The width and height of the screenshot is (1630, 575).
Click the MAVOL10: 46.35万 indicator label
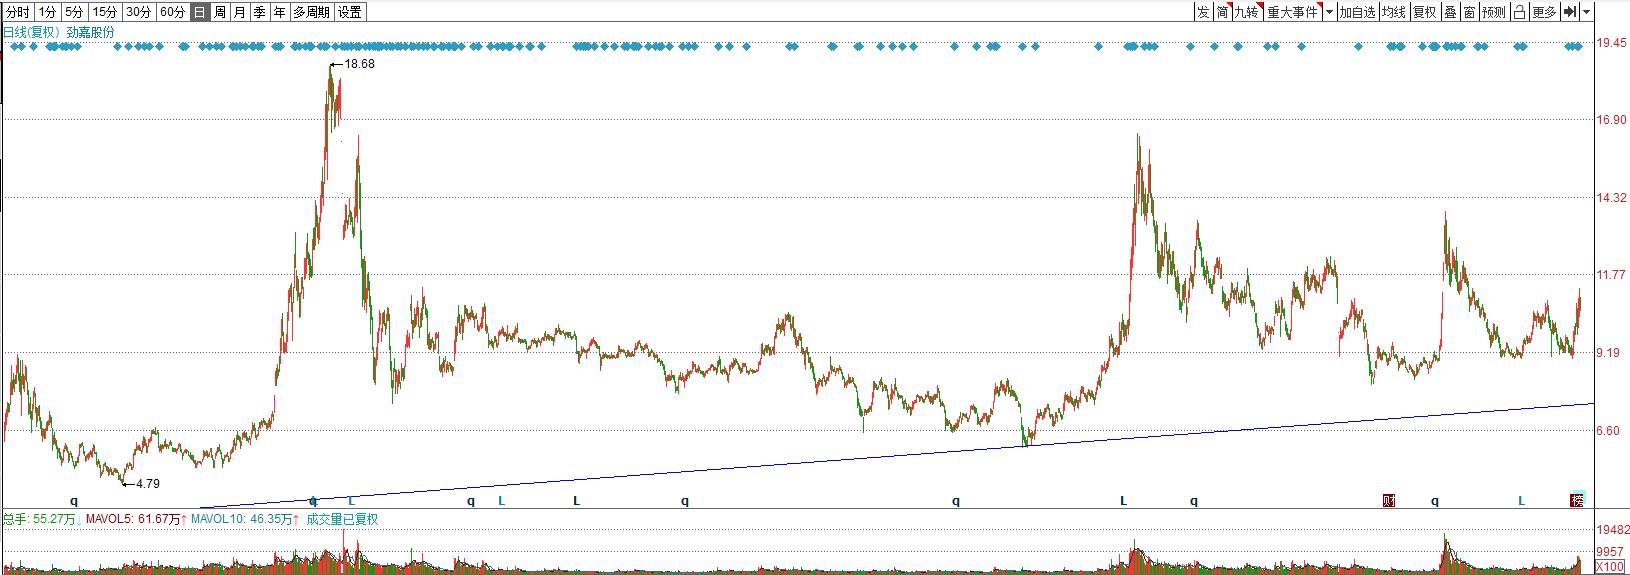246,519
